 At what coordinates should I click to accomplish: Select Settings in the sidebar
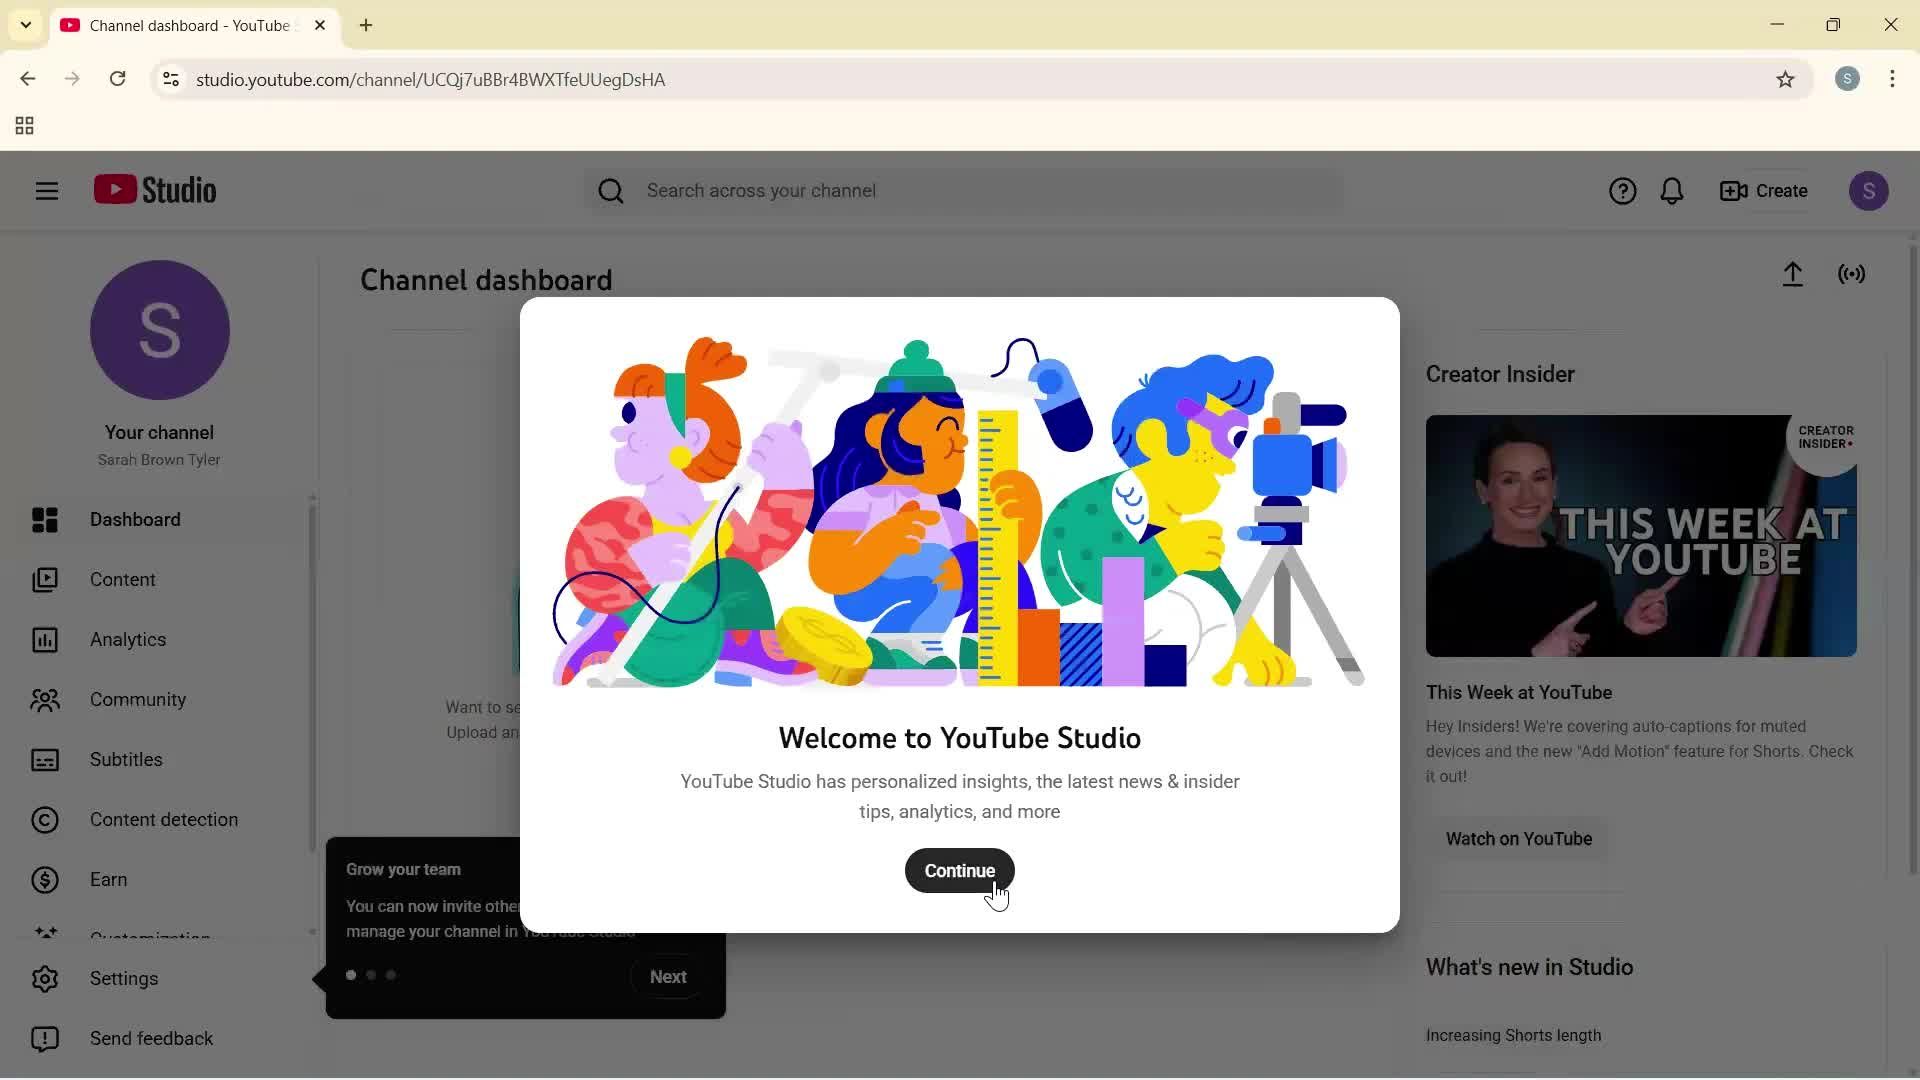click(x=123, y=979)
